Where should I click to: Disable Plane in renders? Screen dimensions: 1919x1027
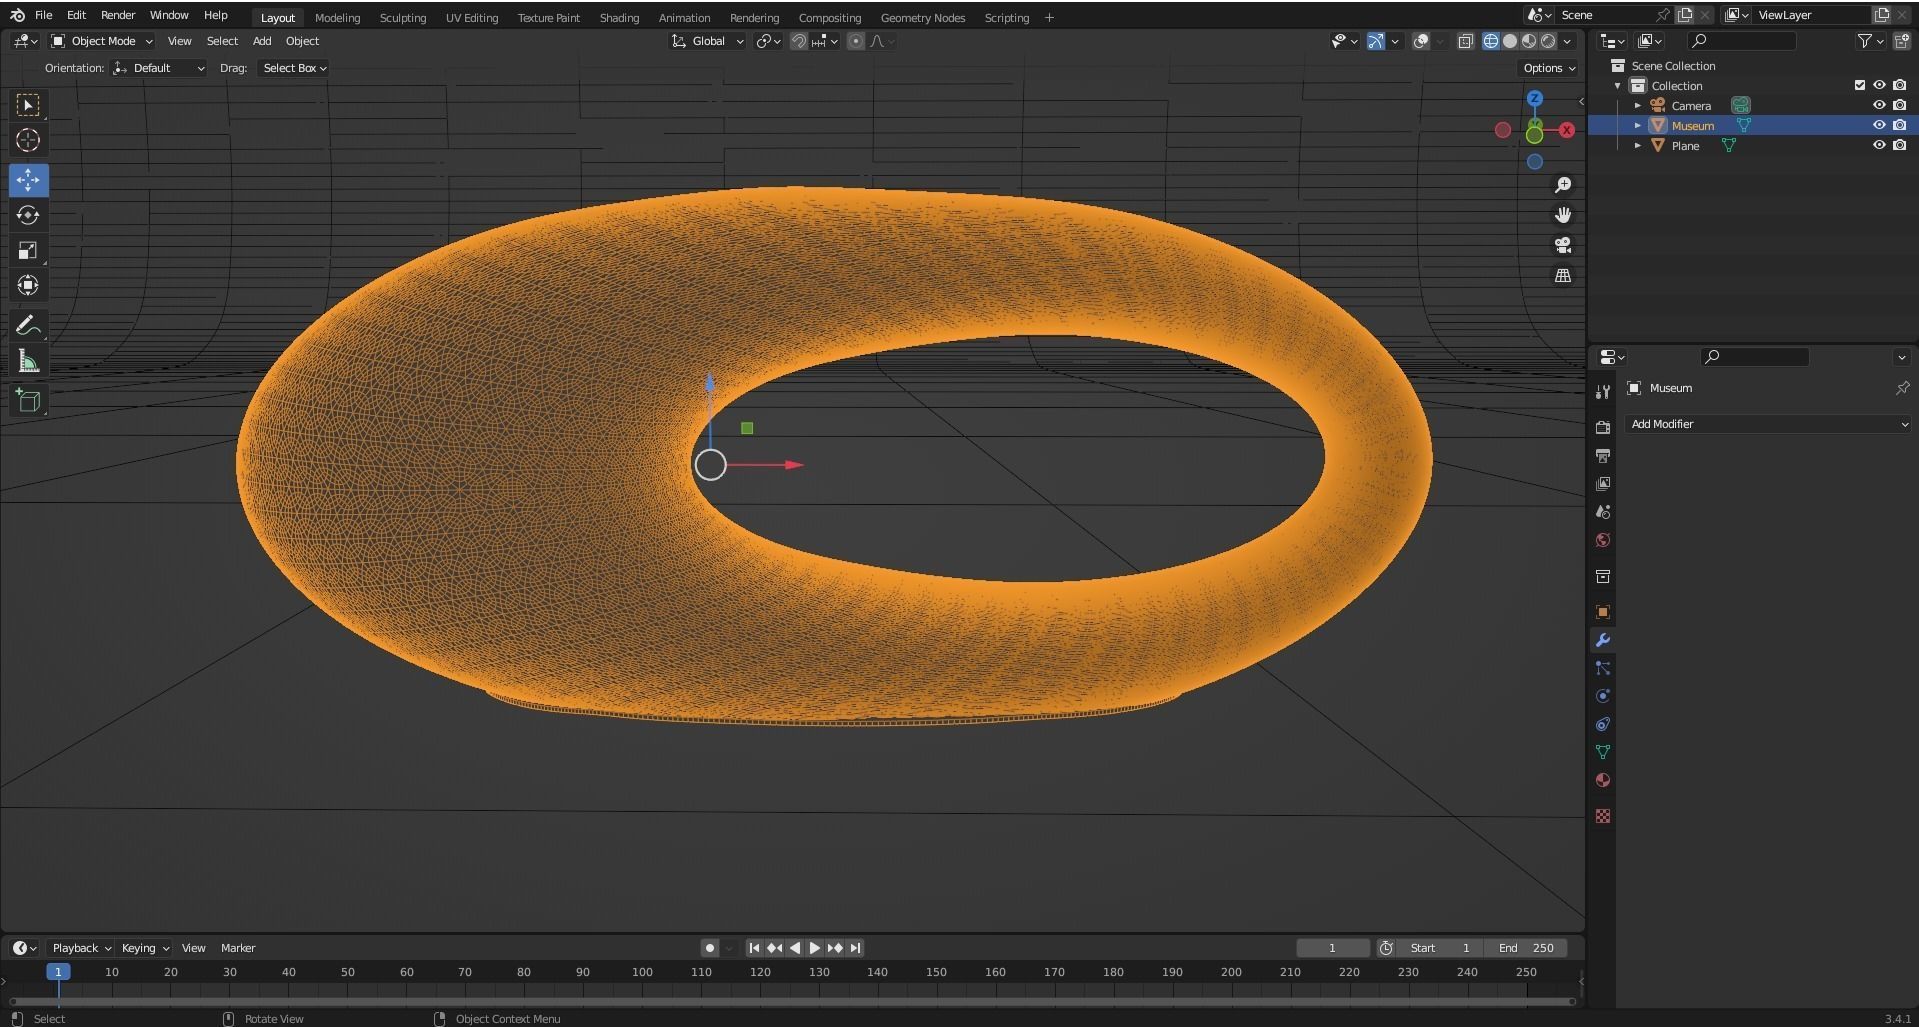(x=1900, y=145)
